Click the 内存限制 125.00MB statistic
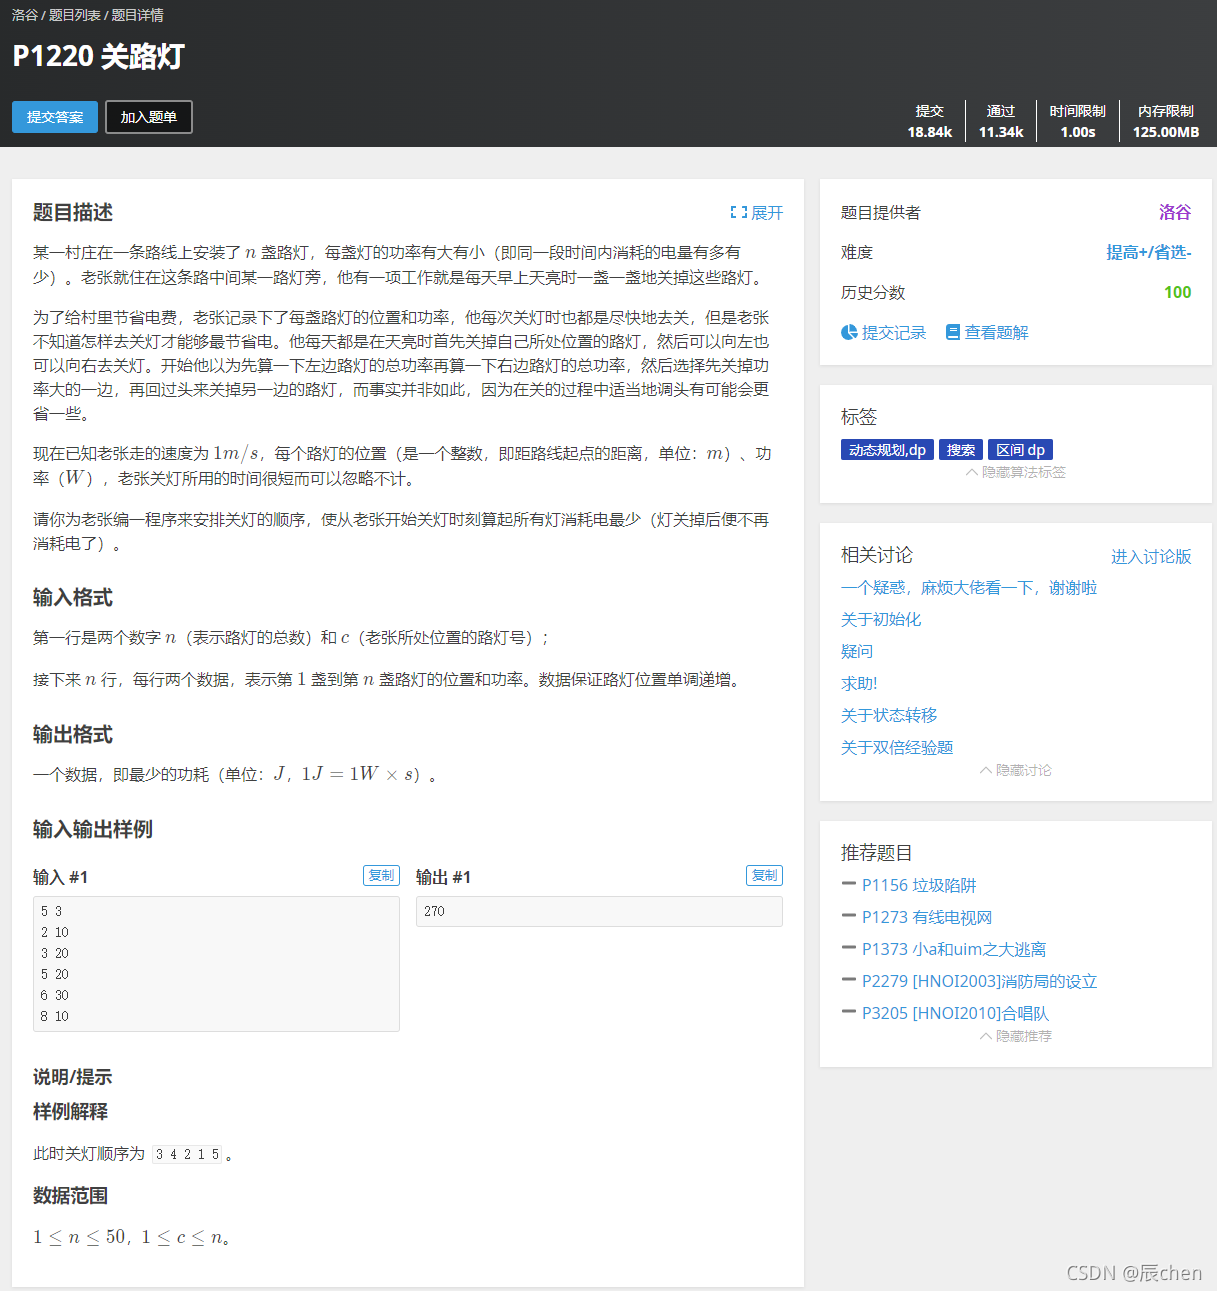Viewport: 1217px width, 1291px height. (1166, 121)
